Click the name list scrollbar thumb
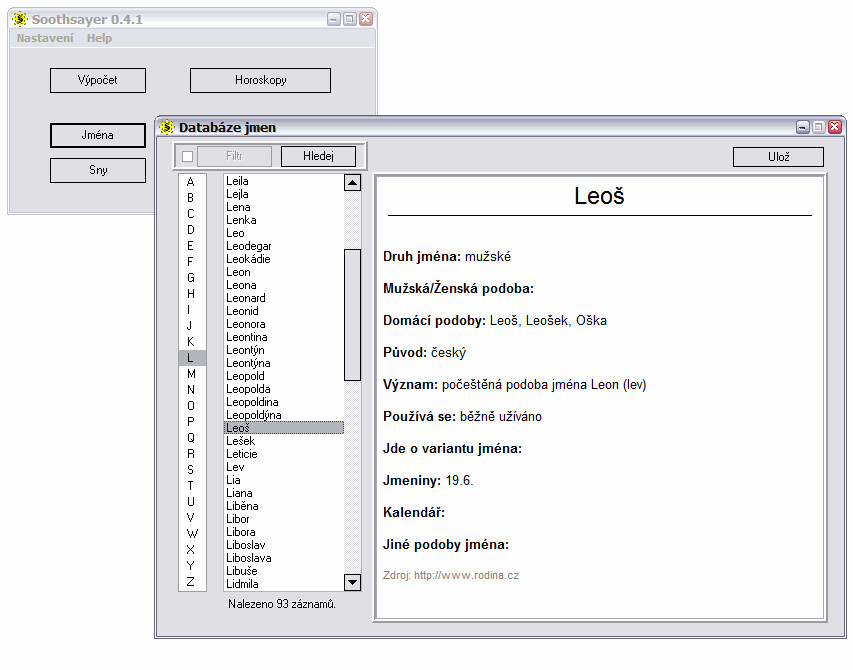Viewport: 853px width, 670px height. click(x=353, y=315)
